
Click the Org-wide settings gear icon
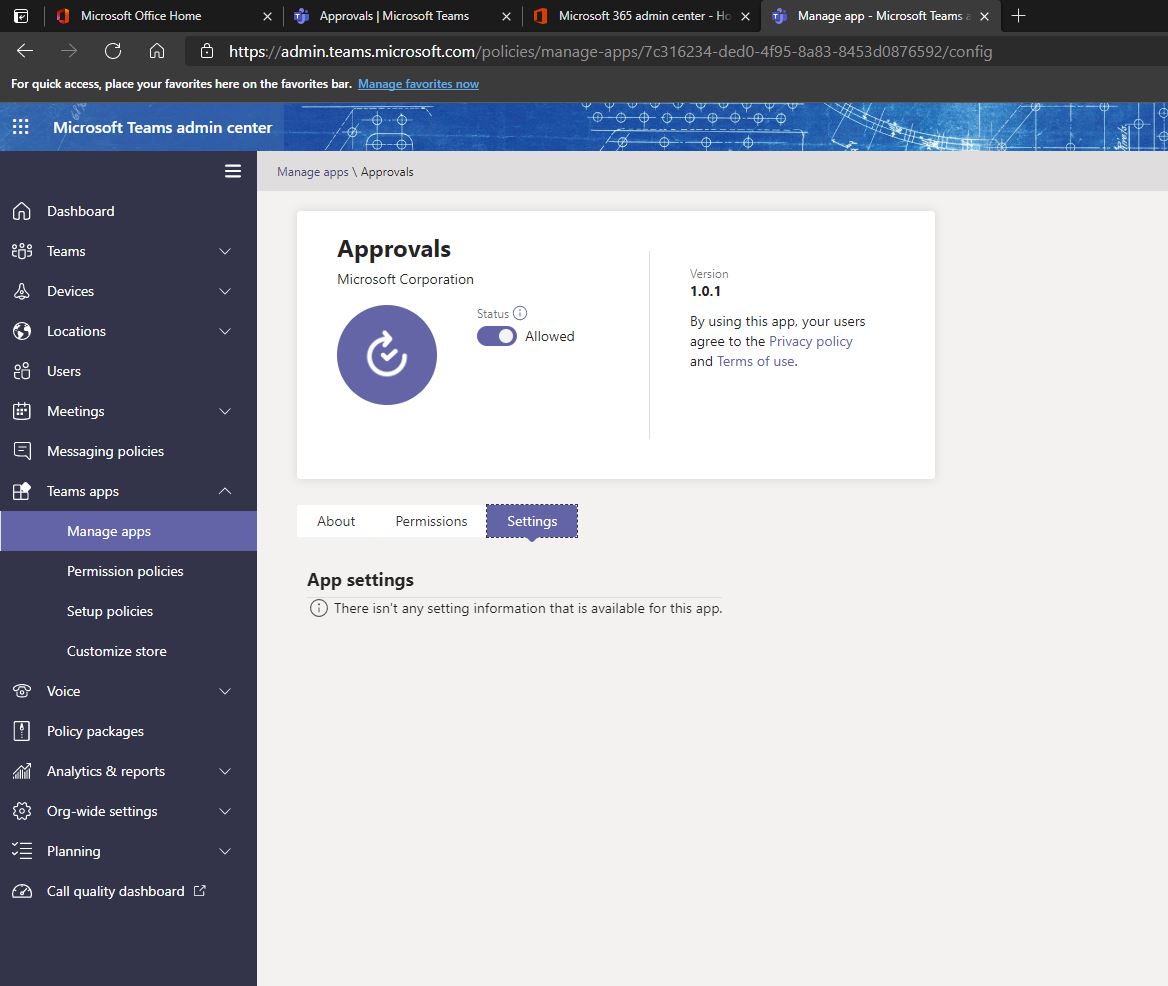point(22,811)
